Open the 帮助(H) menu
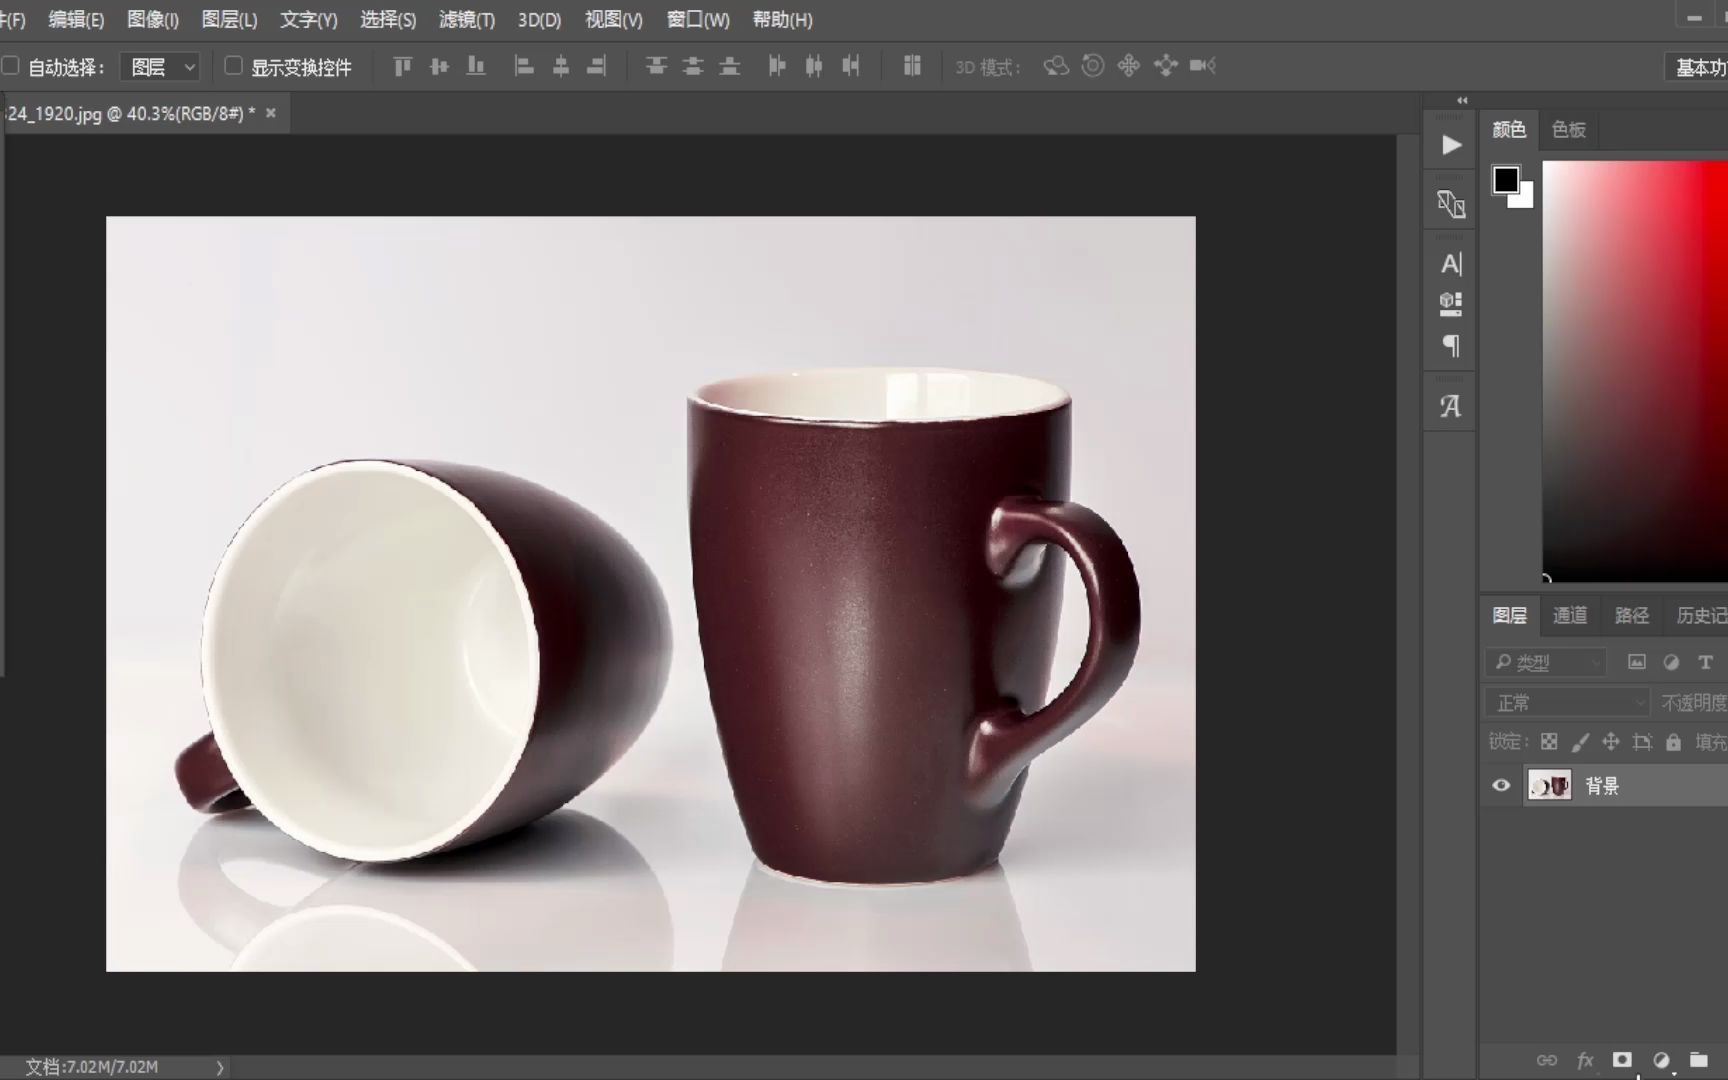 pyautogui.click(x=782, y=19)
